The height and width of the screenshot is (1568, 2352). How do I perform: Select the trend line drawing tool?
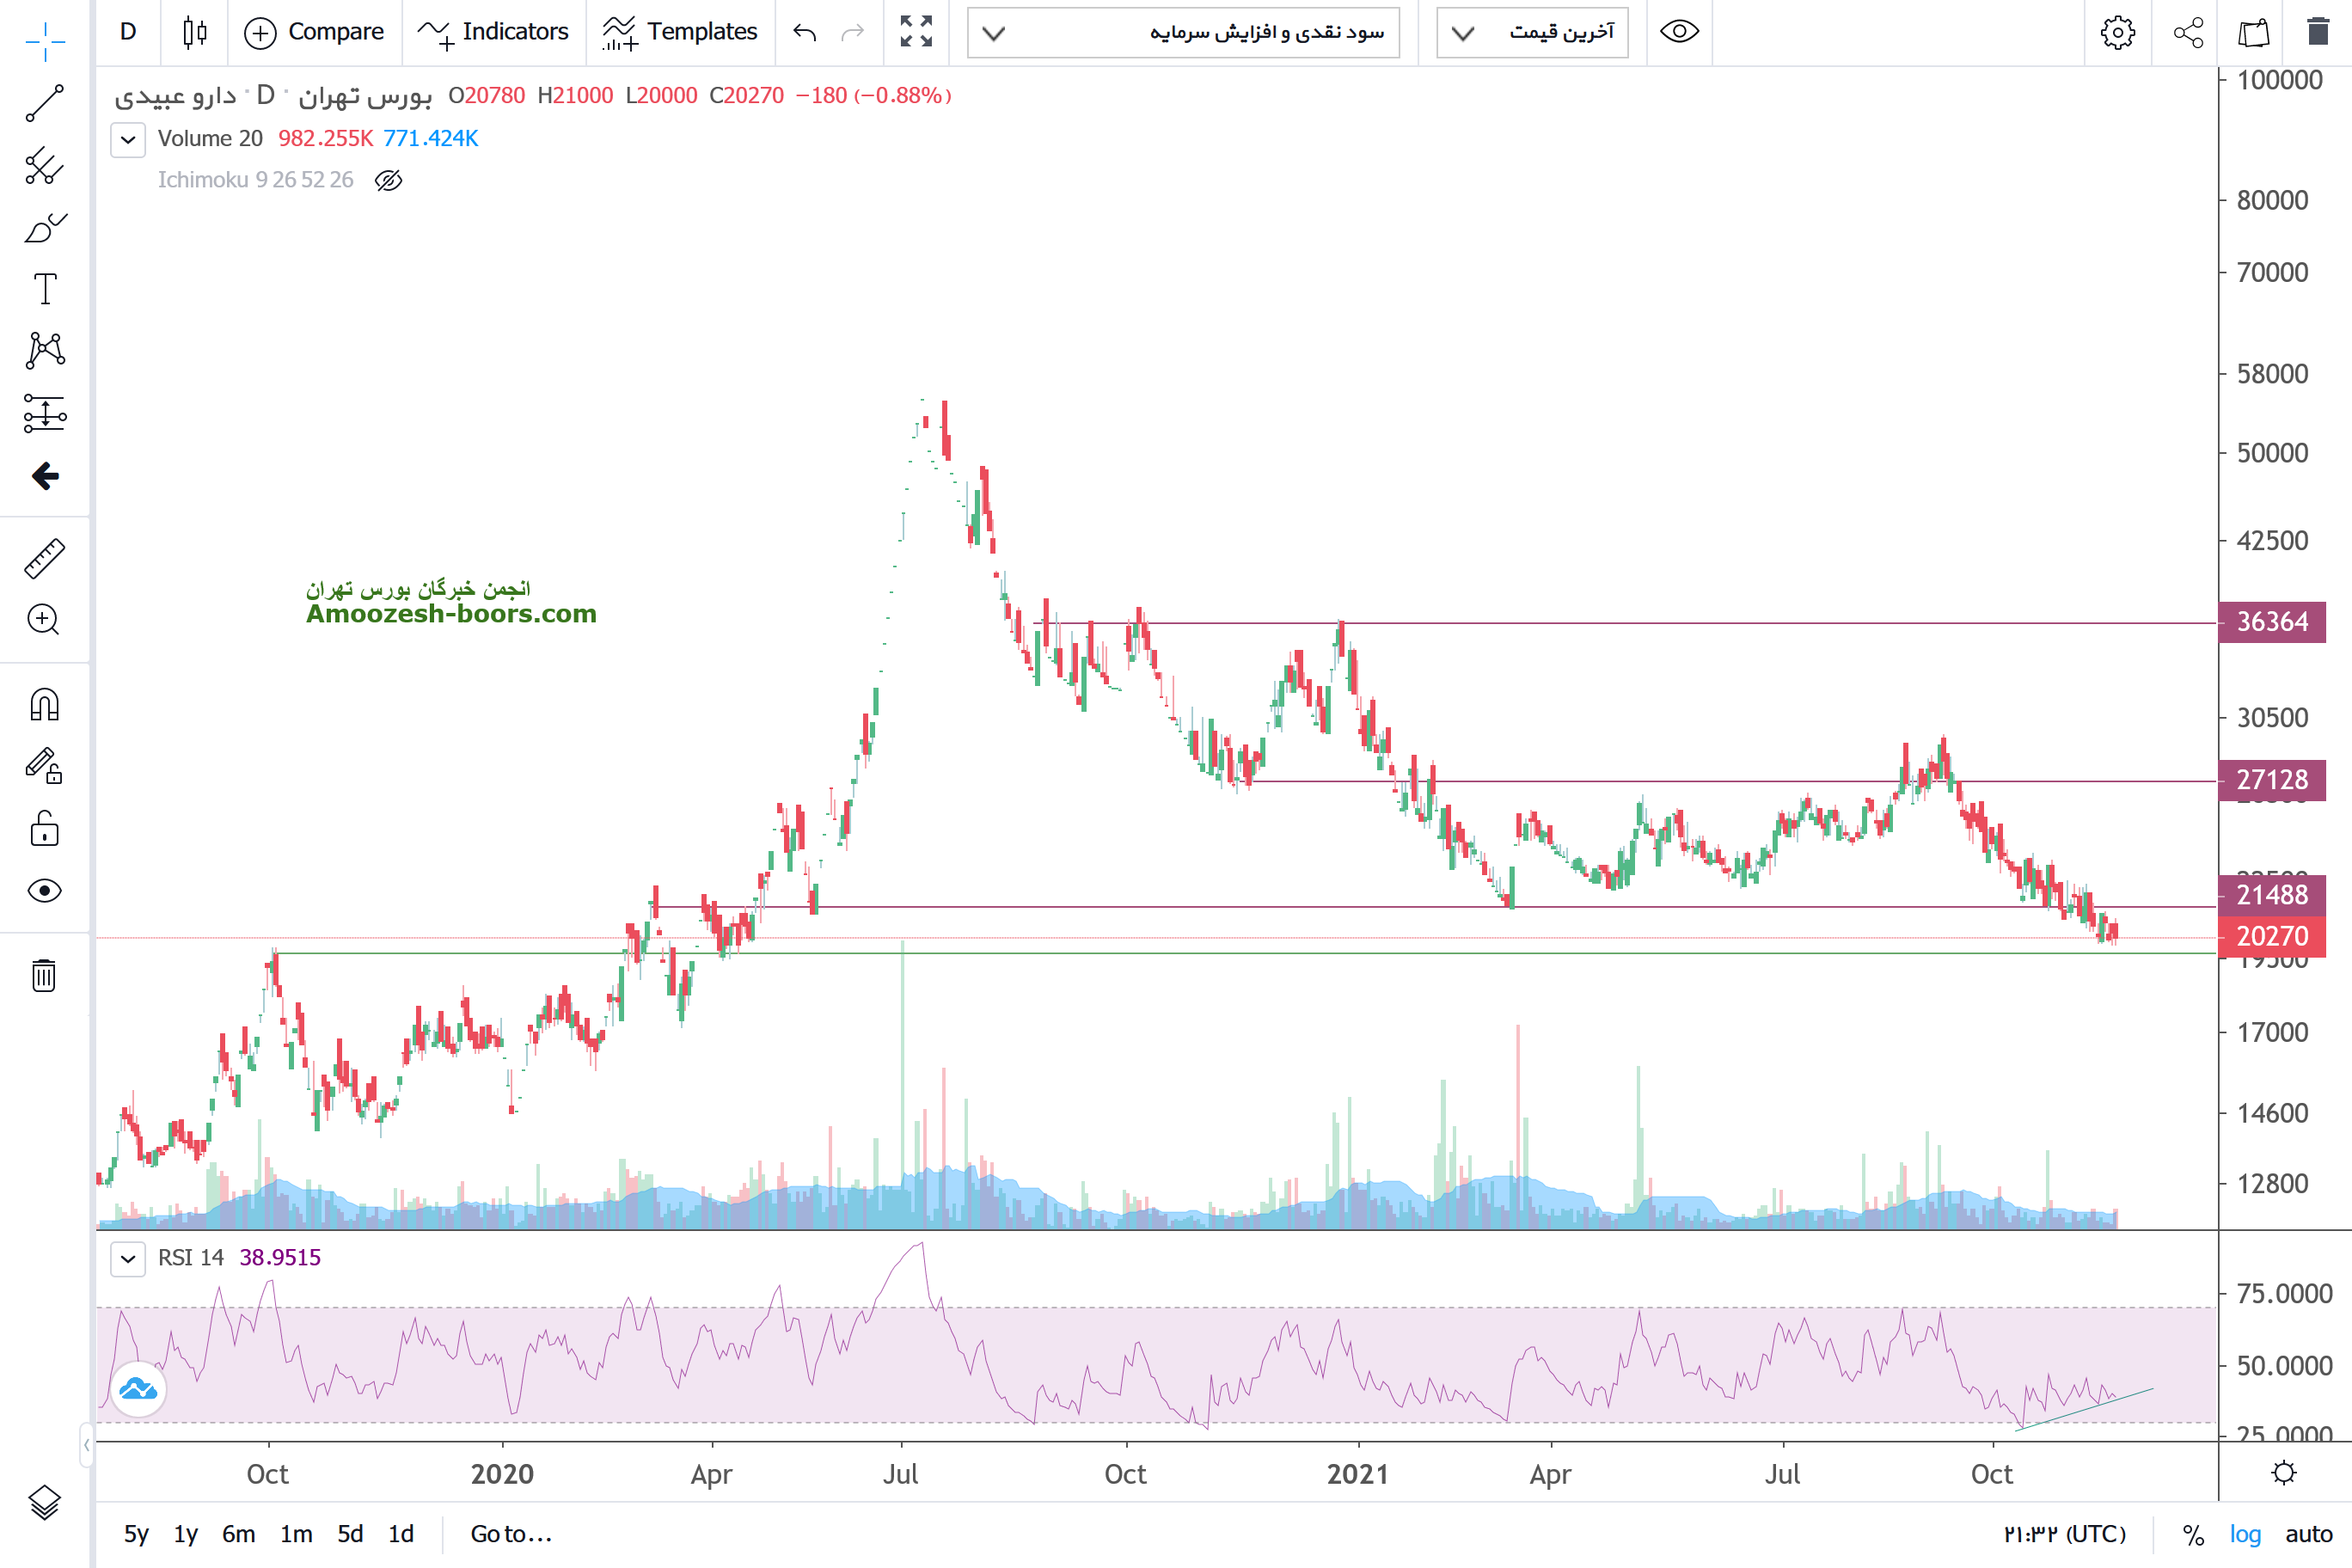coord(44,103)
